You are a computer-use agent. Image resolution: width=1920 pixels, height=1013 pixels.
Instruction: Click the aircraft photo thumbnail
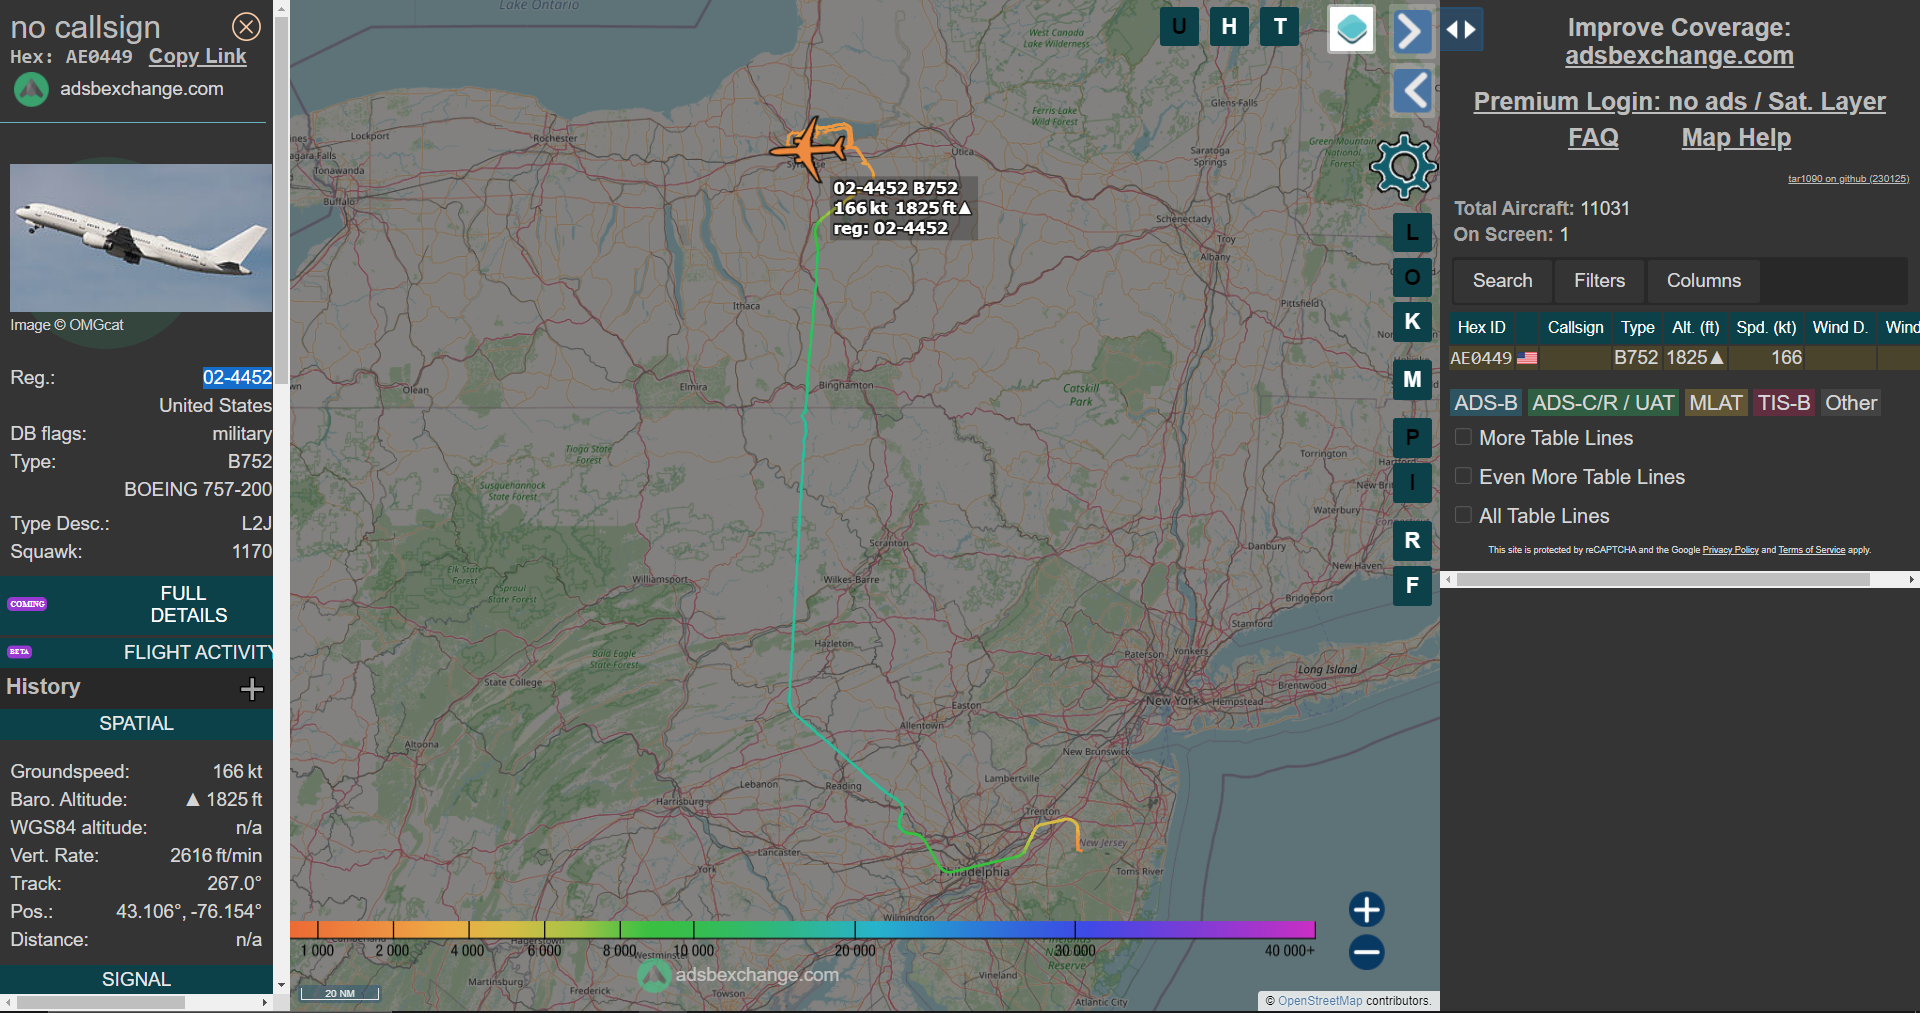pos(141,238)
